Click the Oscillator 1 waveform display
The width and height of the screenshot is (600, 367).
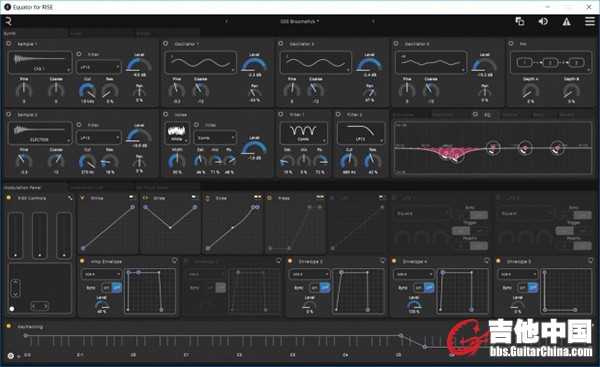pyautogui.click(x=201, y=62)
